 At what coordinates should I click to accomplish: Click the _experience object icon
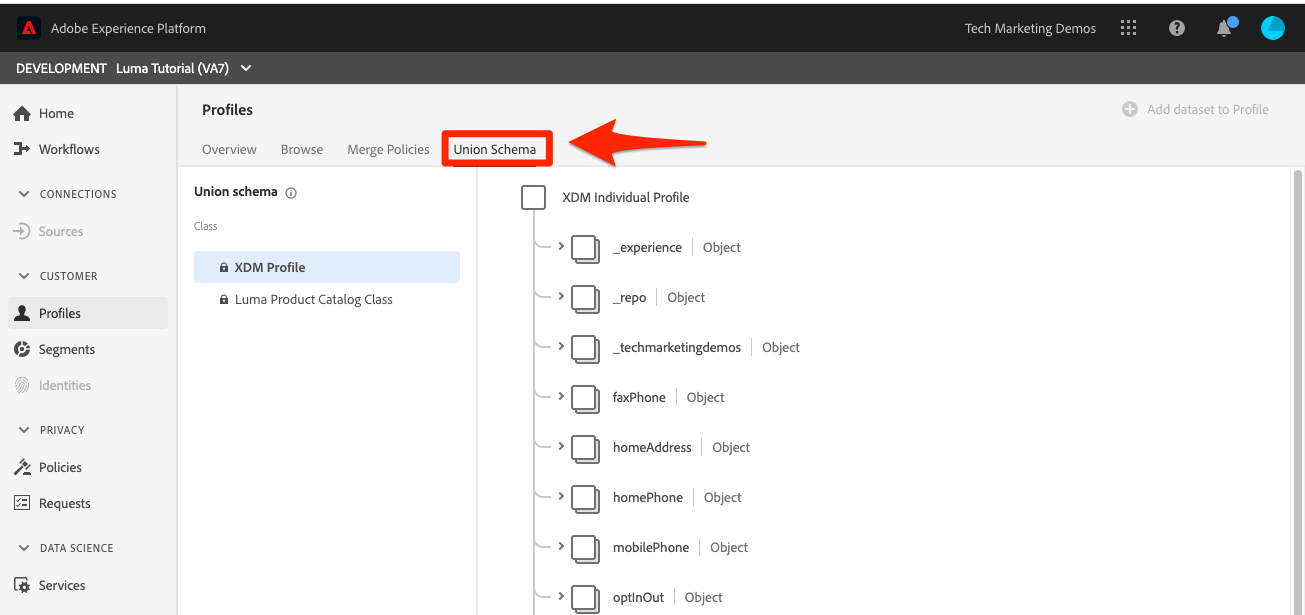[x=585, y=248]
